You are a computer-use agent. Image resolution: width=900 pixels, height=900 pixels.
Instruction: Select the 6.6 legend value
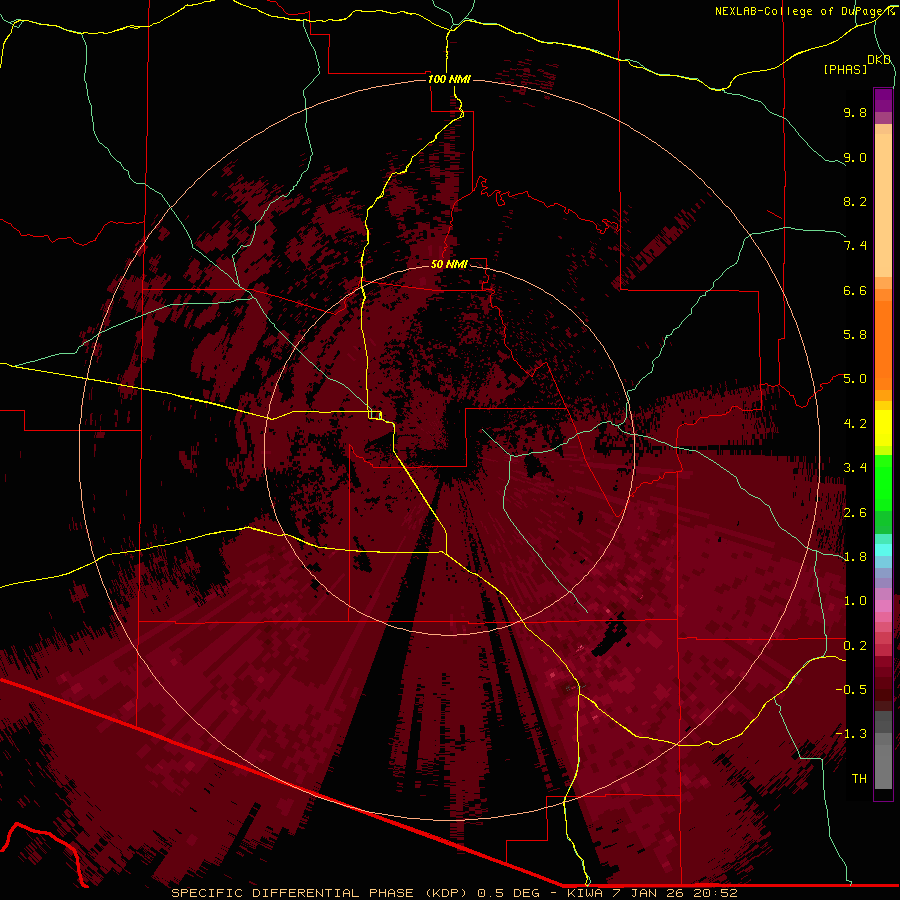click(x=855, y=290)
